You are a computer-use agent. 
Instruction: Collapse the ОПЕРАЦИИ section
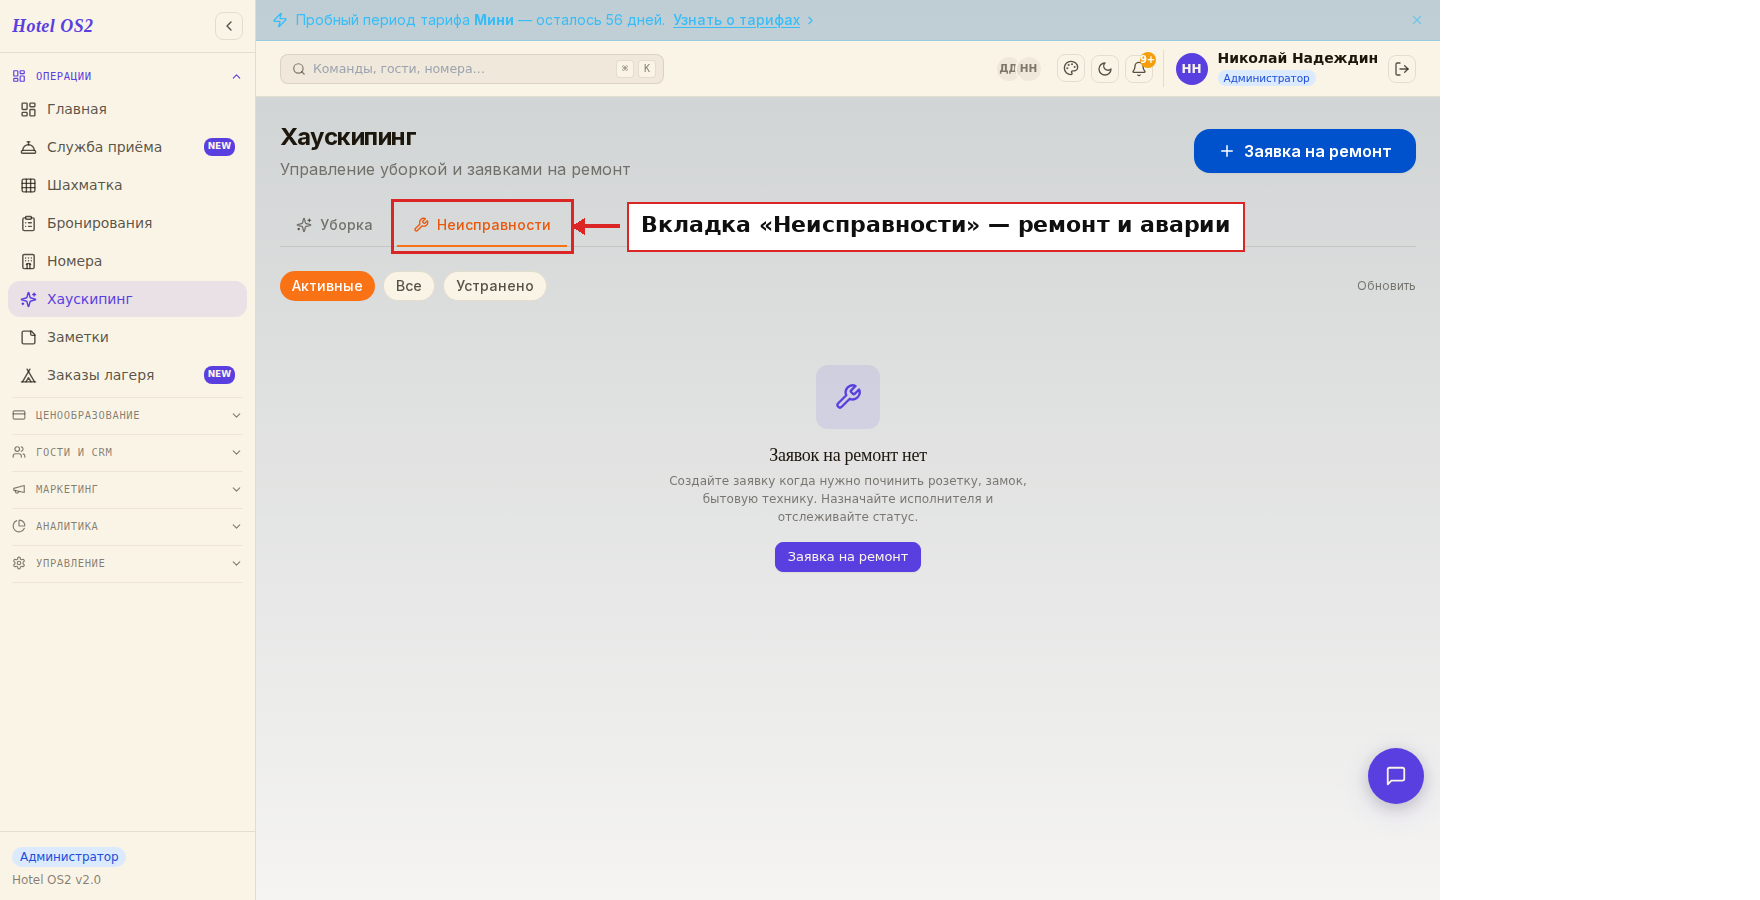pos(127,76)
